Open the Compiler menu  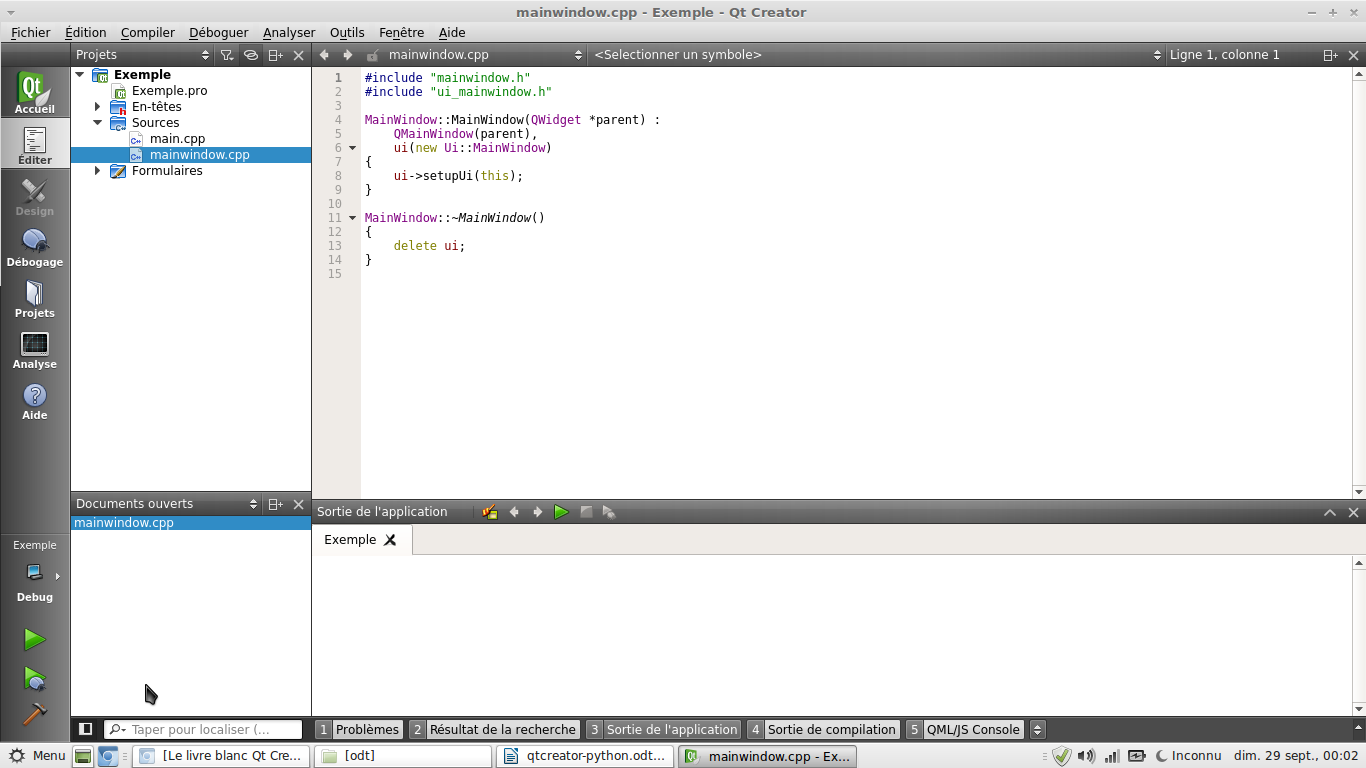(x=147, y=33)
